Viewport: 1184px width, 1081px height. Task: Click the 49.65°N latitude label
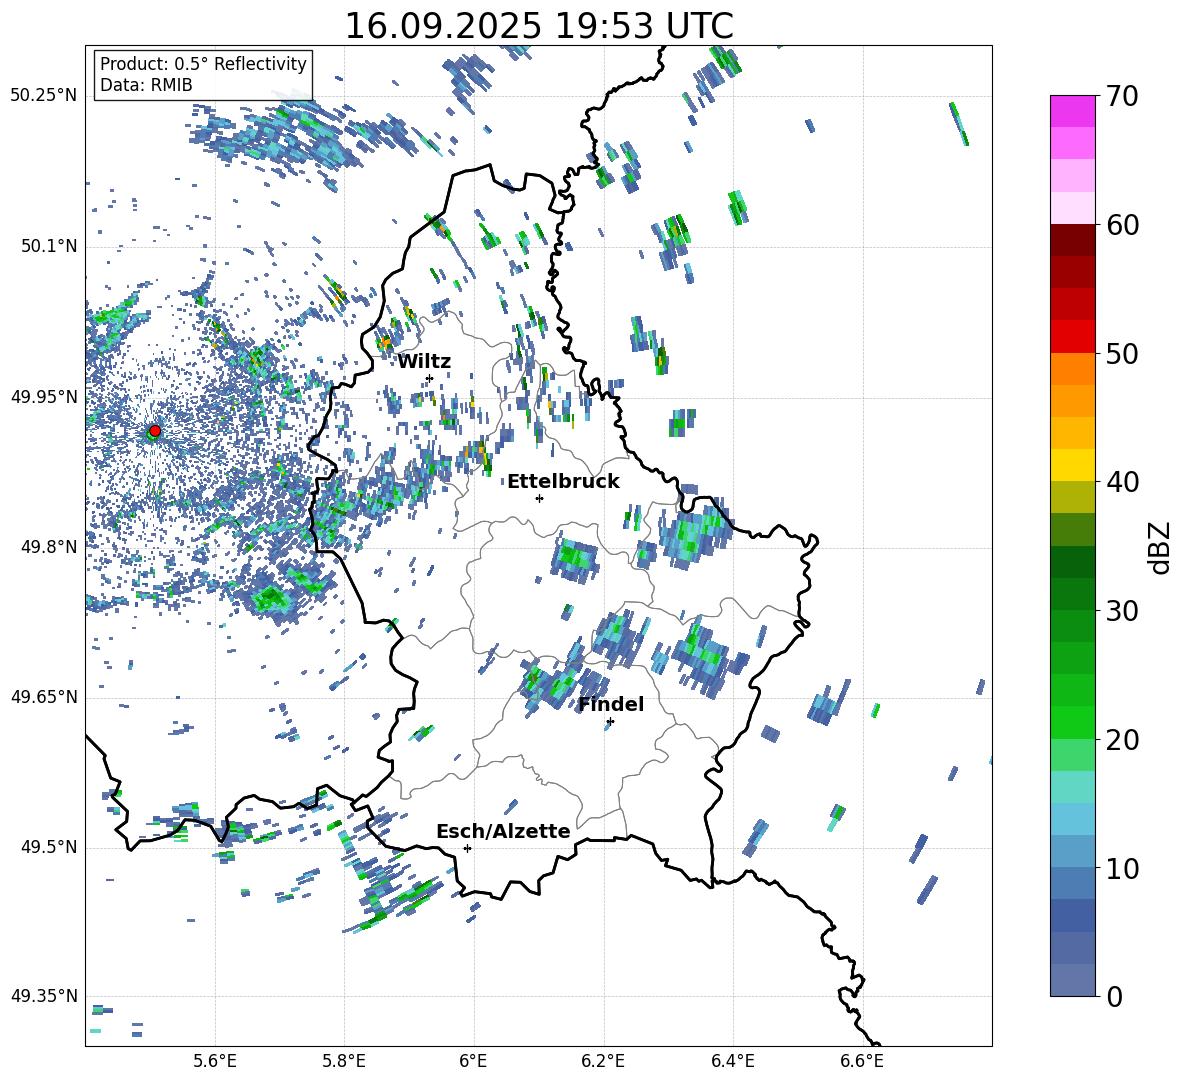[44, 697]
